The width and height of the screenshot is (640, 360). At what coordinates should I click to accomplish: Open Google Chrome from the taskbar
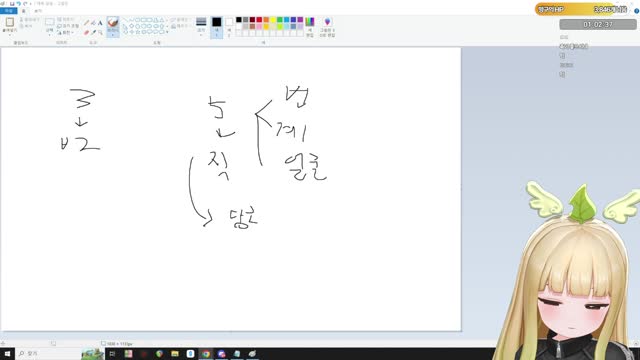[206, 354]
